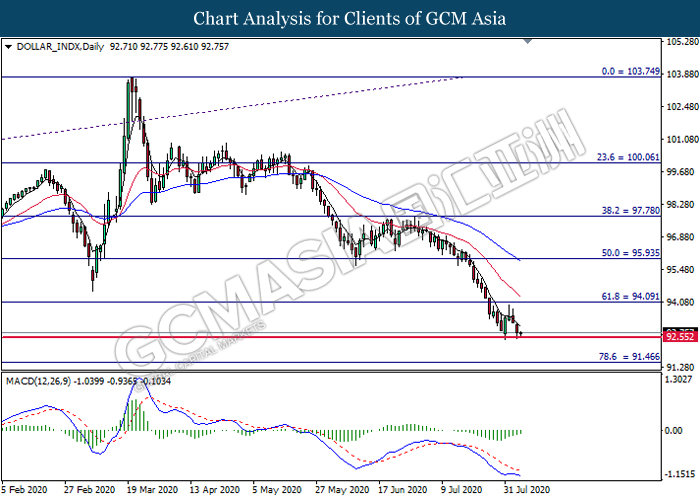
Task: Click the 13 Apr 2020 date label
Action: [215, 490]
